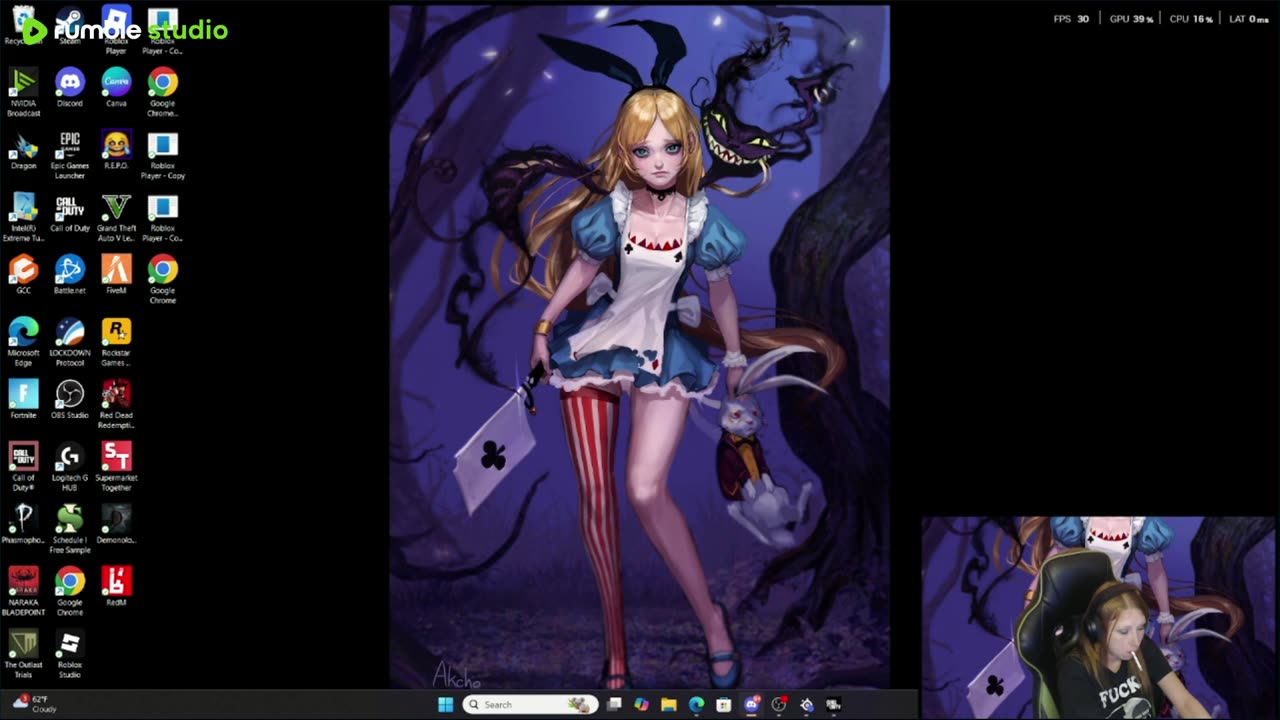Switch to OBS via taskbar icon
The image size is (1280, 720).
click(x=779, y=705)
